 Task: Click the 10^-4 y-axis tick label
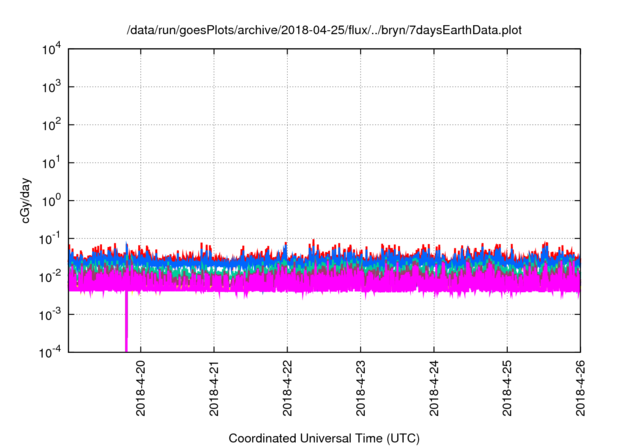tap(51, 351)
